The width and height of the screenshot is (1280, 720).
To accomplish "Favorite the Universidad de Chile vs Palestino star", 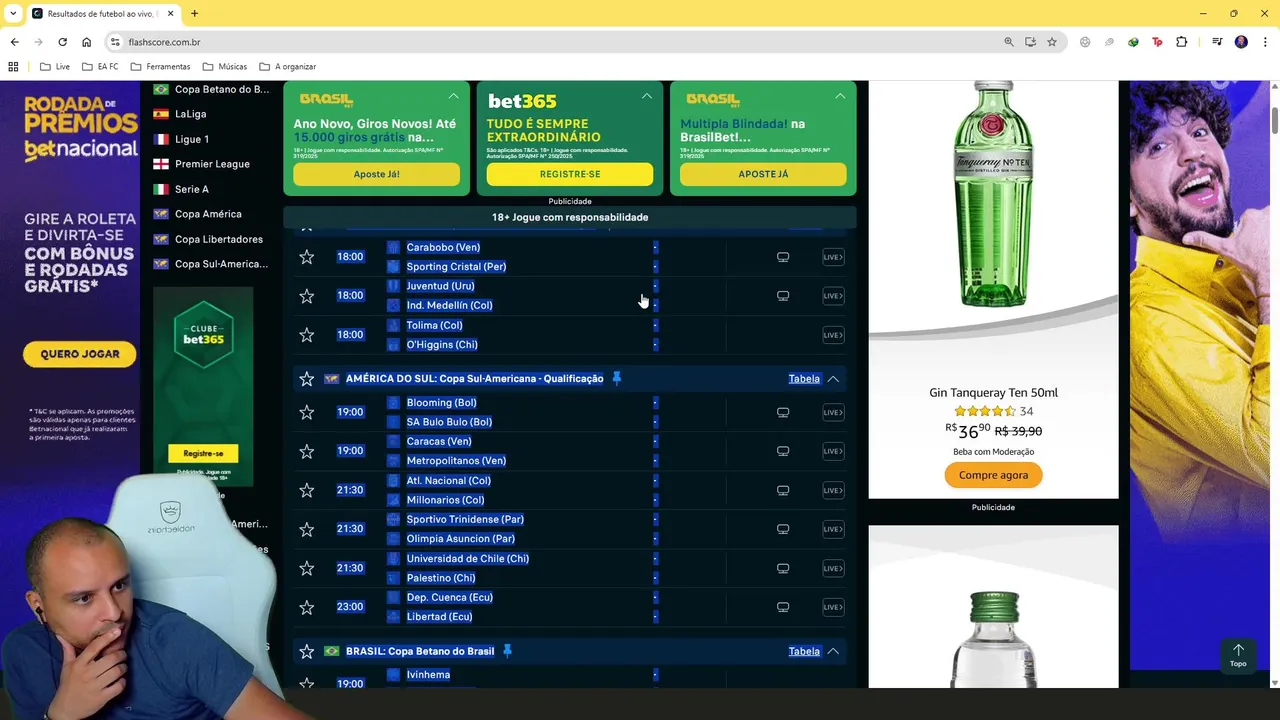I will pyautogui.click(x=307, y=568).
